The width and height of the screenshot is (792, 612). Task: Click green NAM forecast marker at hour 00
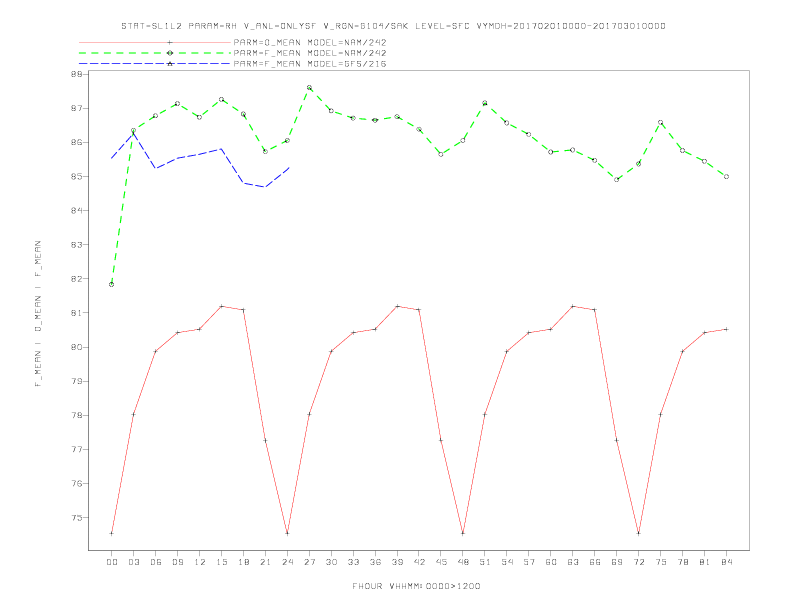point(112,285)
